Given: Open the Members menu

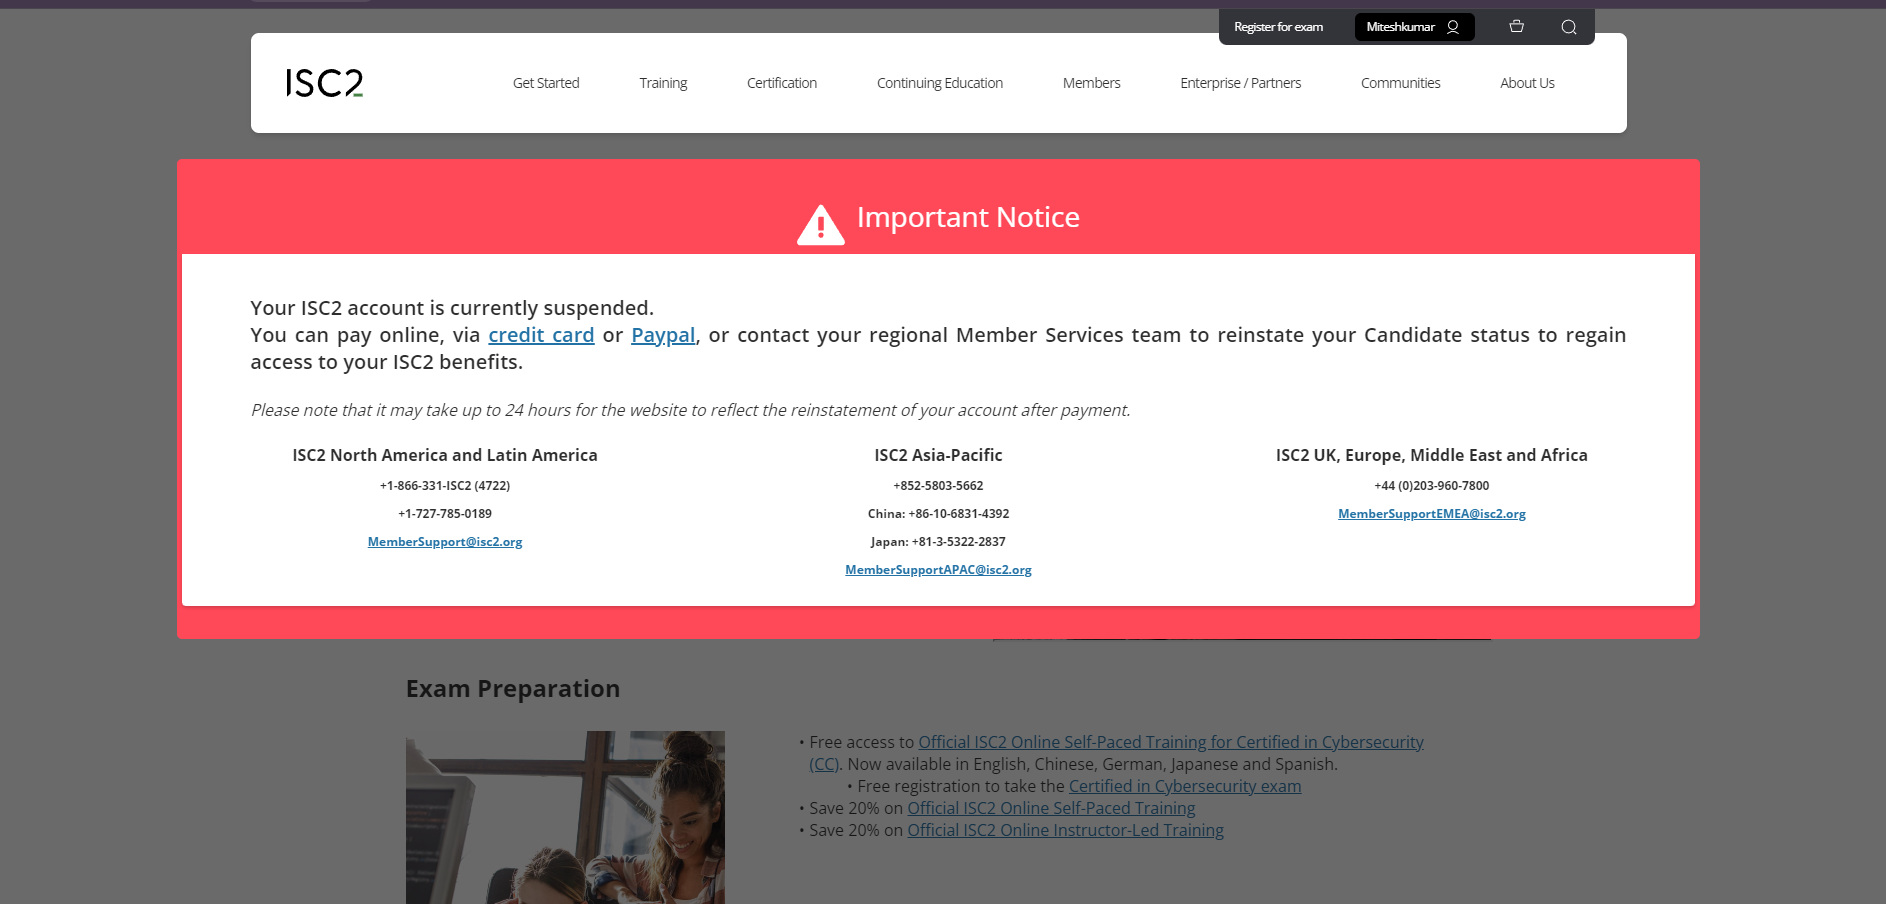Looking at the screenshot, I should coord(1091,83).
